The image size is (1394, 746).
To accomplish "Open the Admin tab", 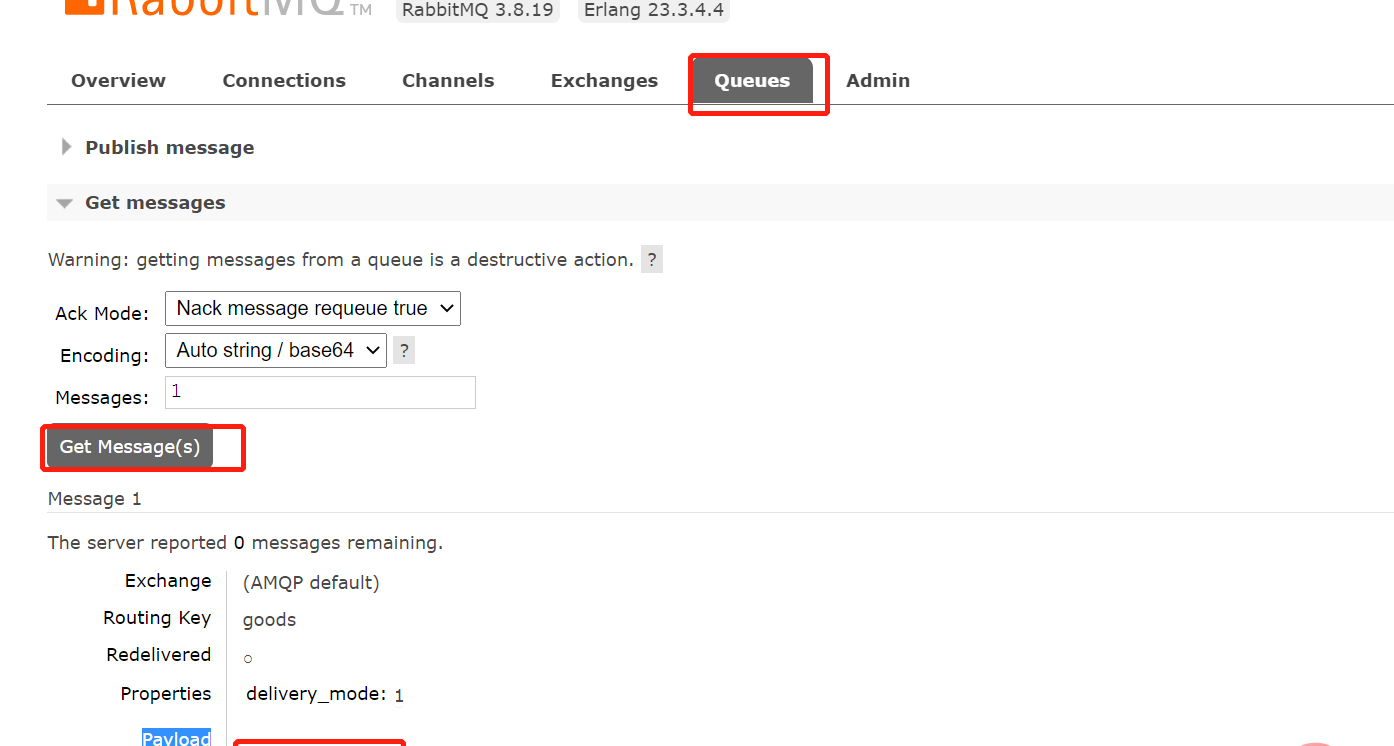I will (878, 81).
